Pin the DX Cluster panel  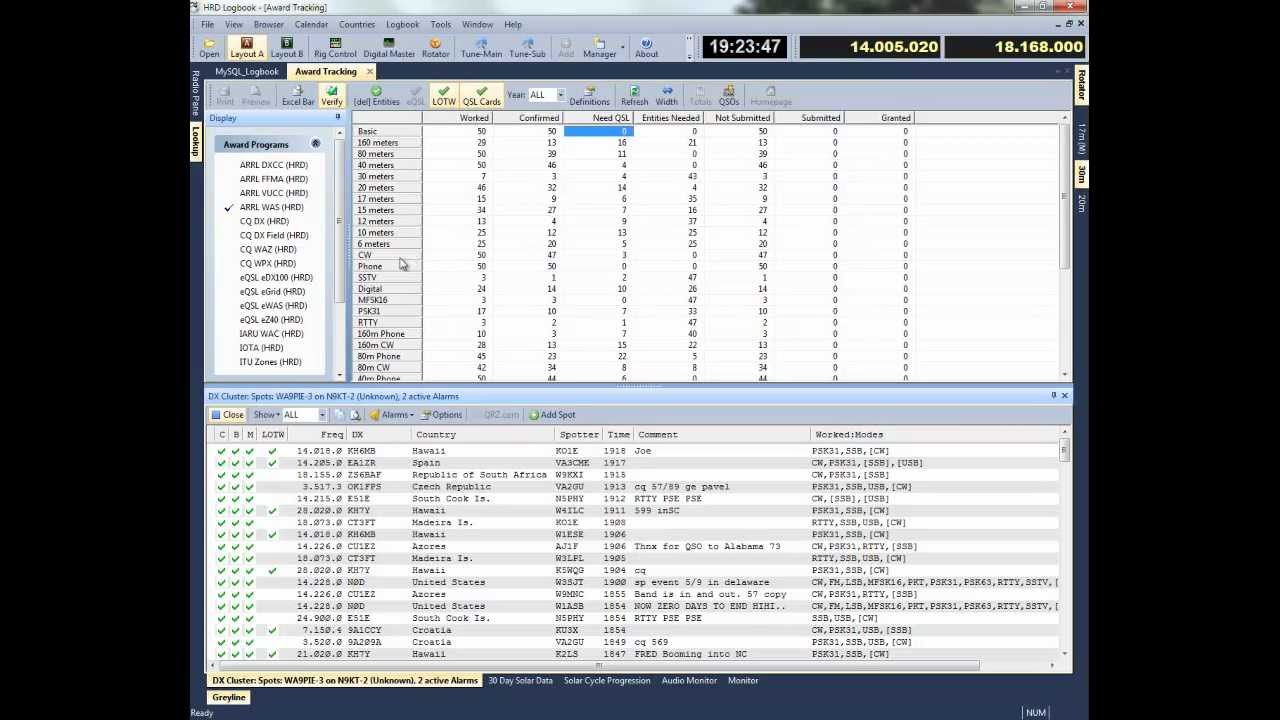tap(1053, 396)
